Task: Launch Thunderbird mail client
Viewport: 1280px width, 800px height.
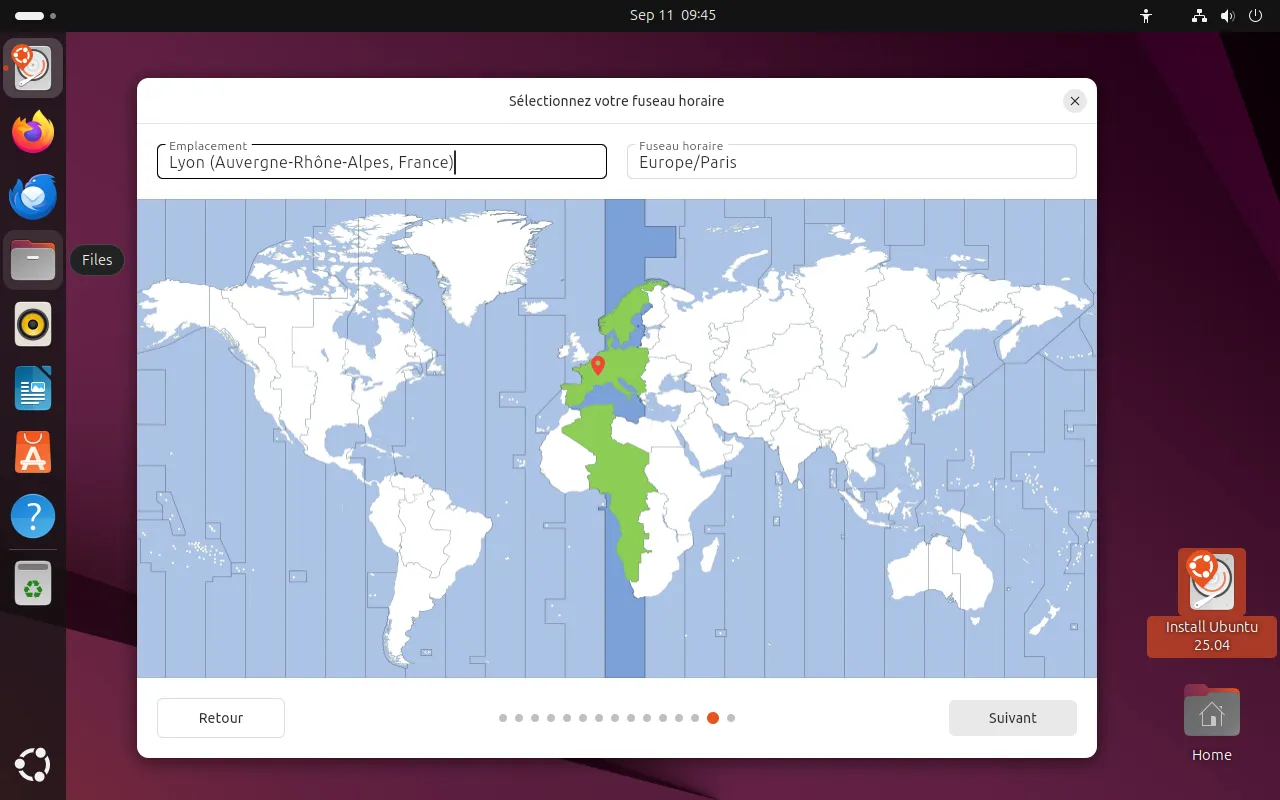Action: point(33,196)
